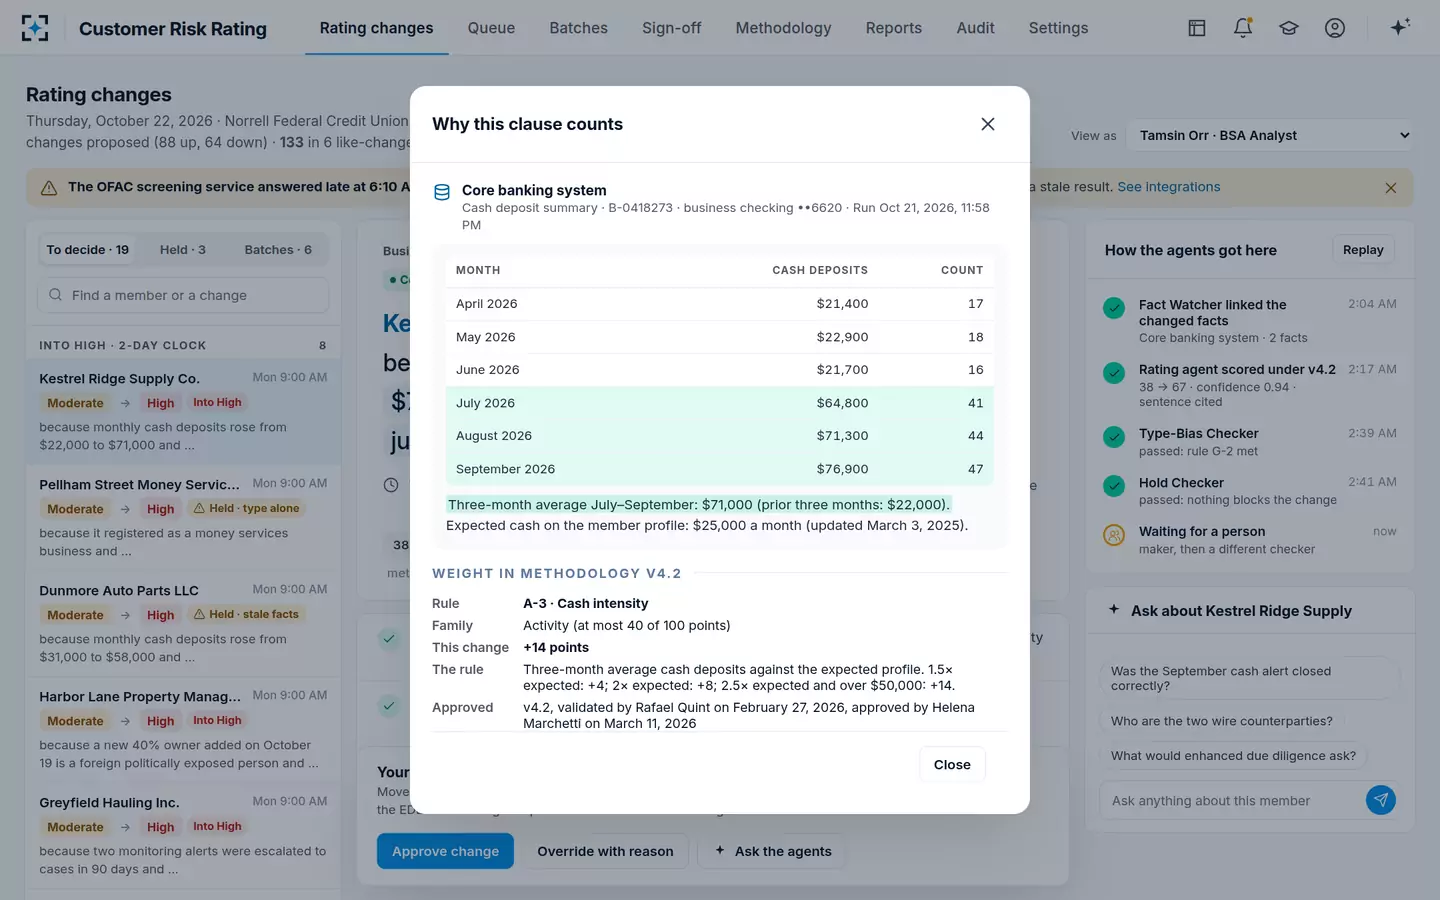1440x900 pixels.
Task: Click the Customer Risk Rating logo icon
Action: [x=35, y=28]
